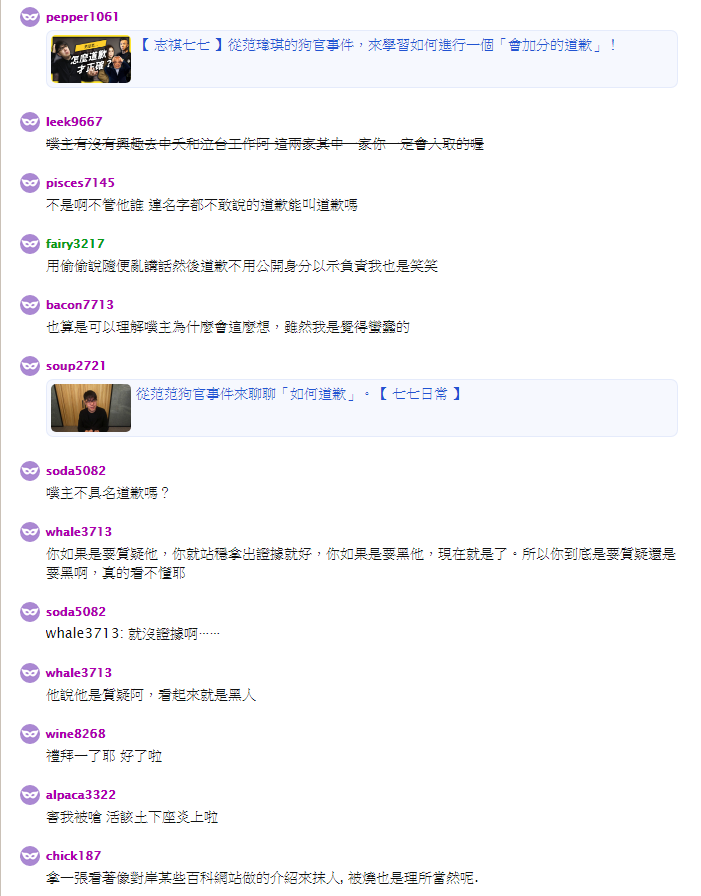Click the mask avatar icon beside bacon7713

30,305
